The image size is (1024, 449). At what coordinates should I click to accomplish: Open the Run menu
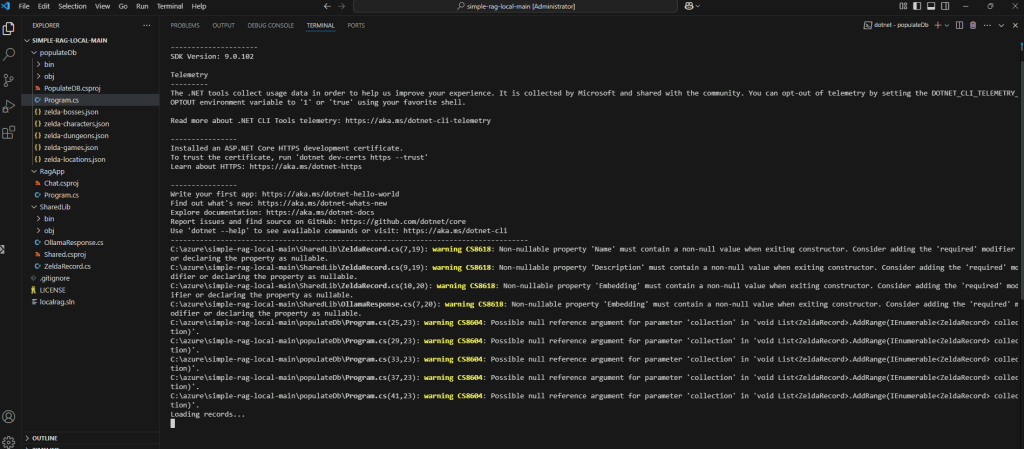point(142,6)
